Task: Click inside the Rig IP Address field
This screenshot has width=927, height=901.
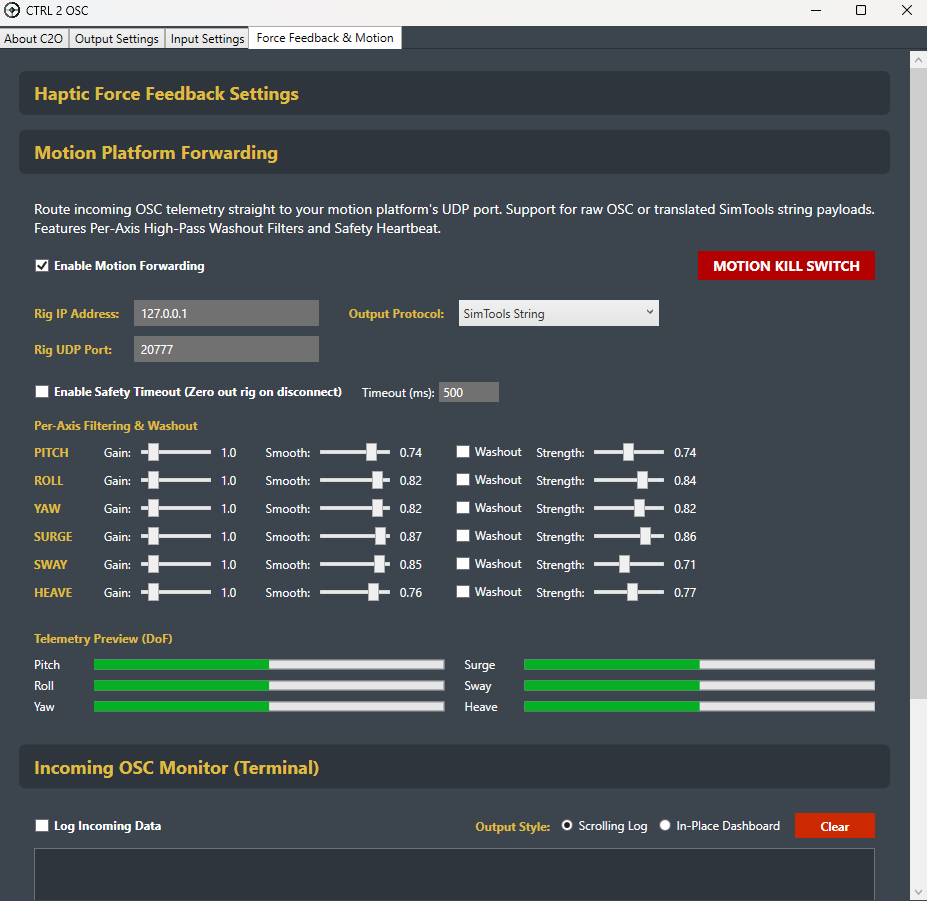Action: point(225,312)
